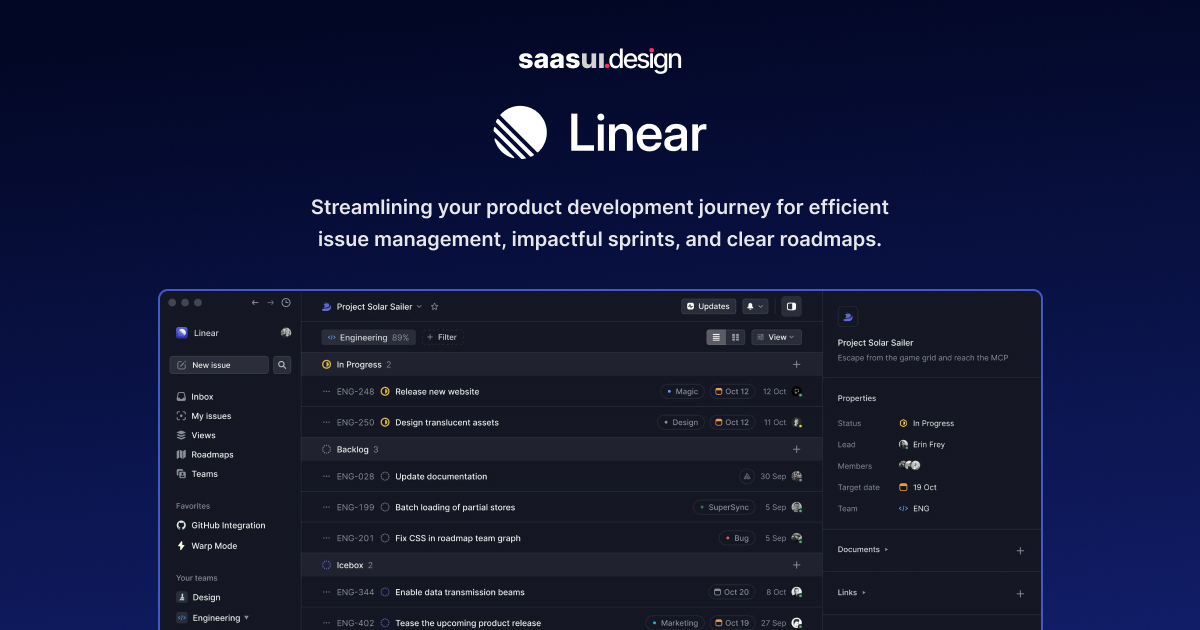
Task: Click the Oct 20 due date on ENG-344
Action: tap(732, 592)
